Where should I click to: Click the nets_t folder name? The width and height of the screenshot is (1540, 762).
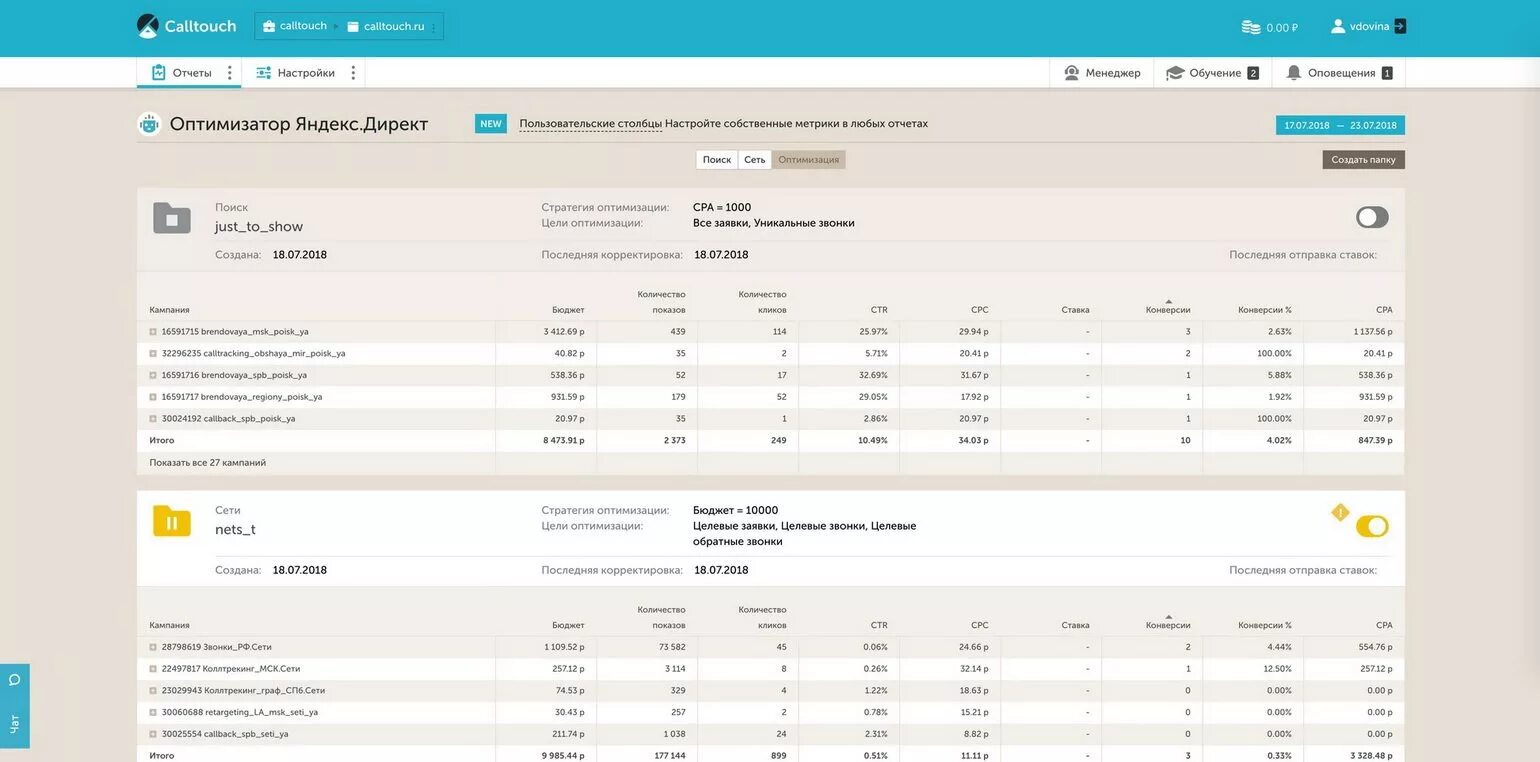click(x=235, y=530)
